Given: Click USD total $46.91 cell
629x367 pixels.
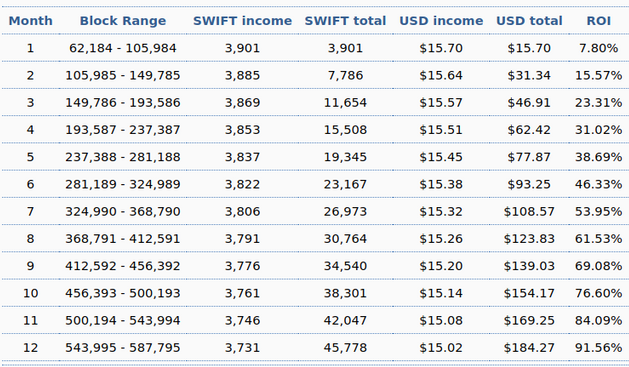Looking at the screenshot, I should tap(529, 103).
